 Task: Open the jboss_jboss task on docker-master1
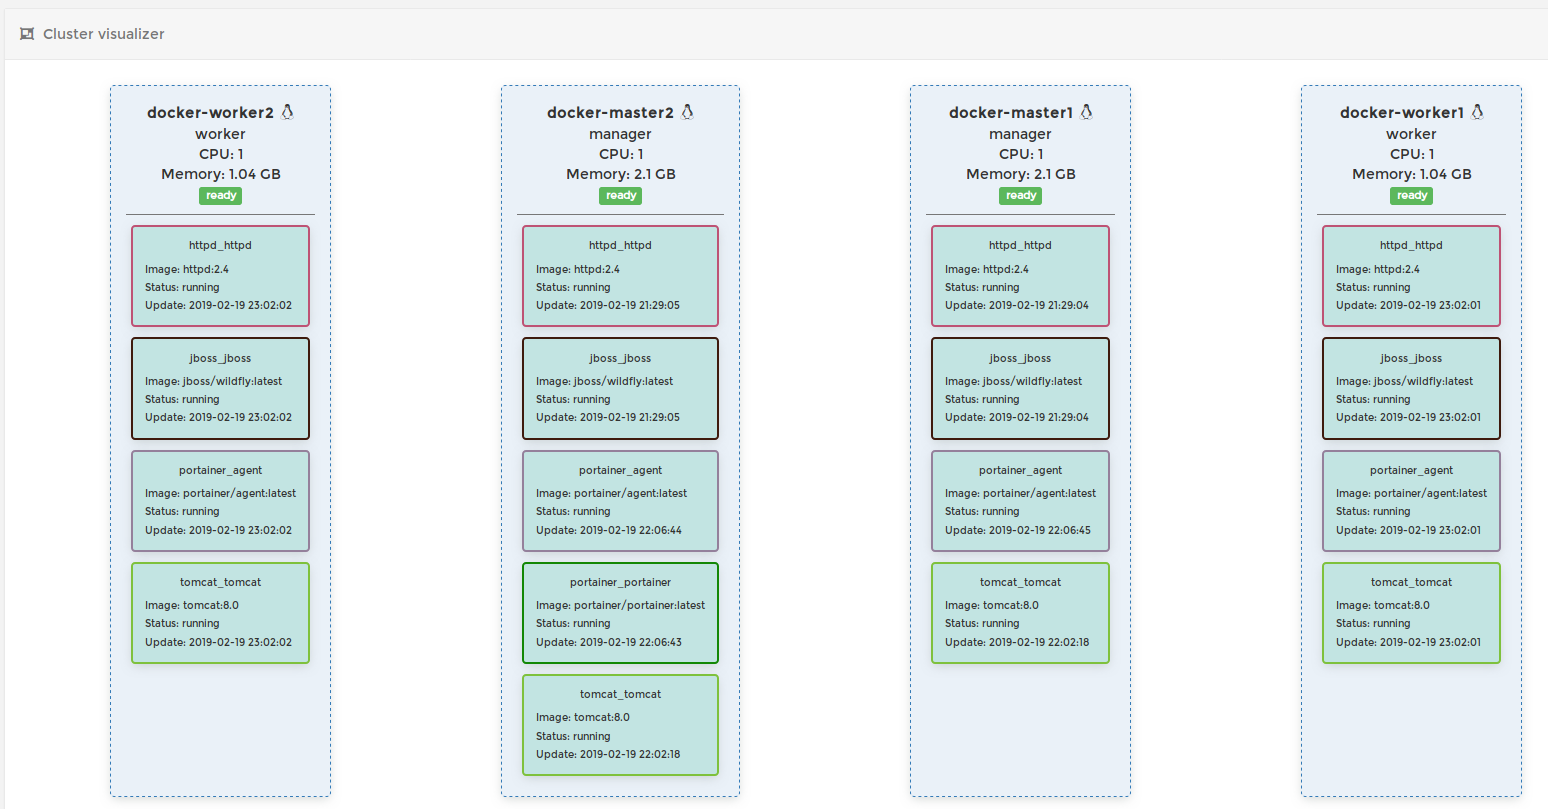tap(1020, 388)
